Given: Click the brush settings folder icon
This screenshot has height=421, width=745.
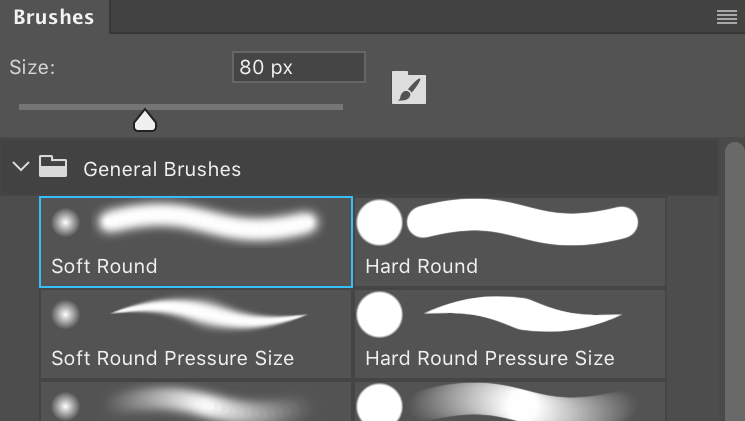Looking at the screenshot, I should [409, 87].
